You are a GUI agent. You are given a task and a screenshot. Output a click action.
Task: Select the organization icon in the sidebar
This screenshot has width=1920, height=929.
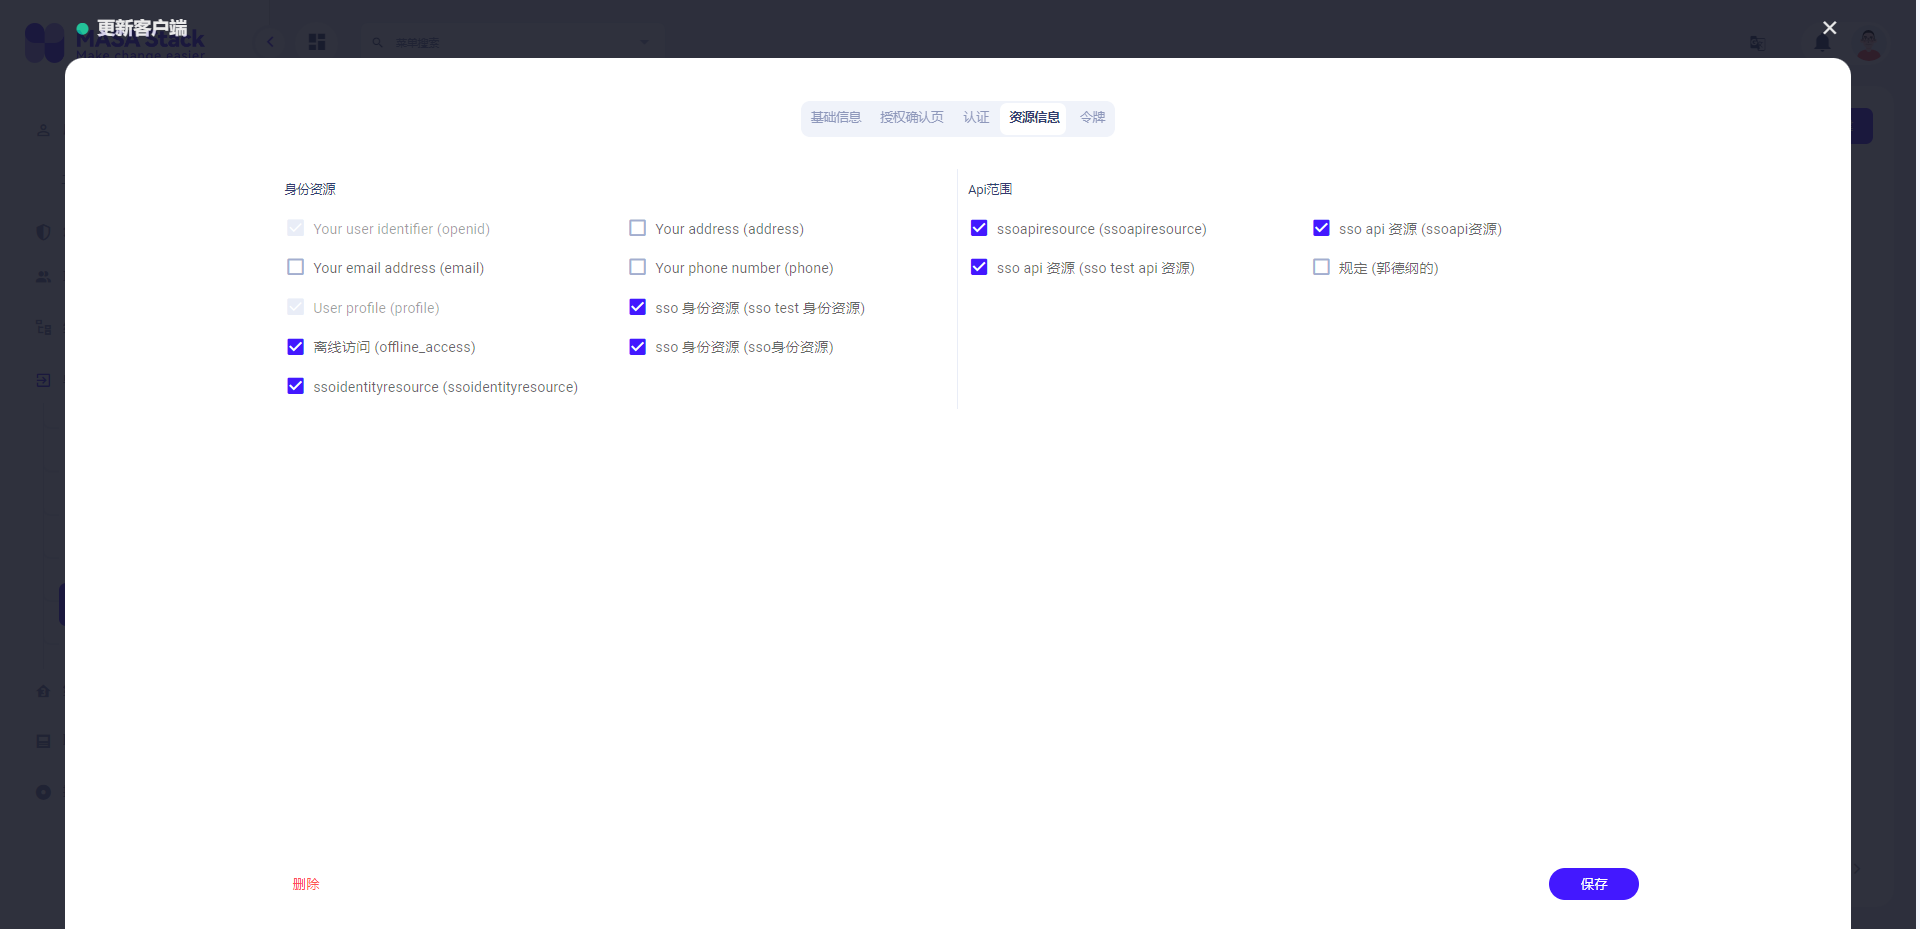tap(43, 326)
